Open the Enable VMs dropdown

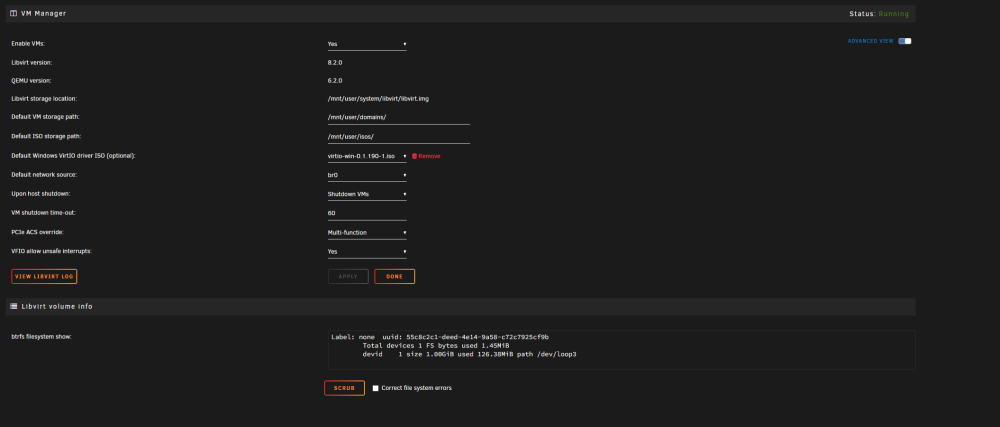click(367, 44)
